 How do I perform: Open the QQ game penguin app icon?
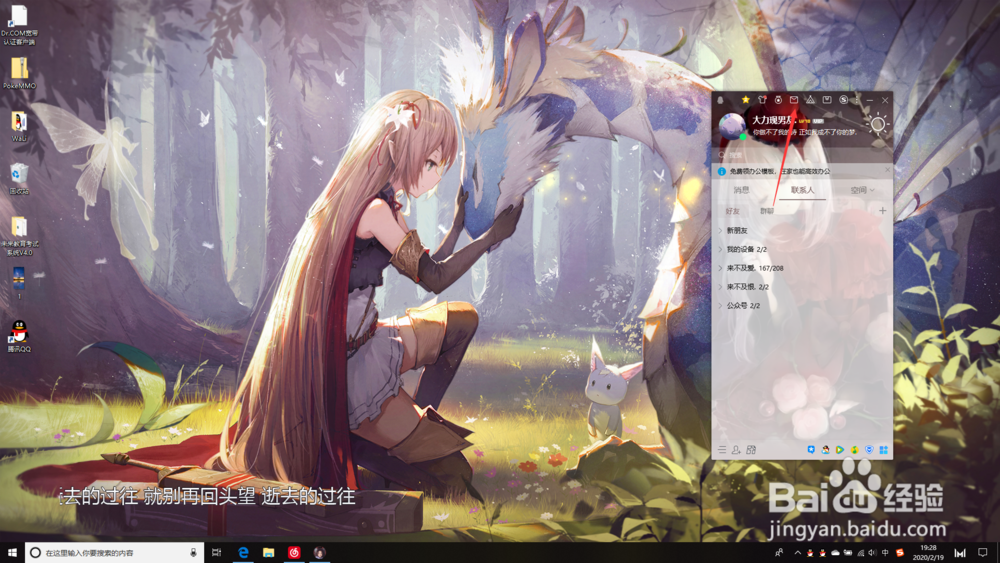tap(826, 450)
